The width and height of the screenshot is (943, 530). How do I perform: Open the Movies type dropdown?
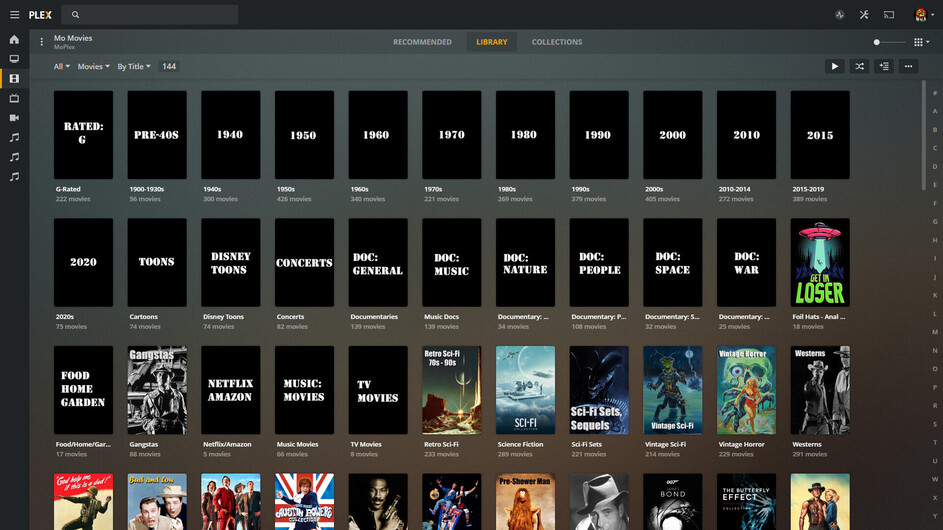[93, 67]
